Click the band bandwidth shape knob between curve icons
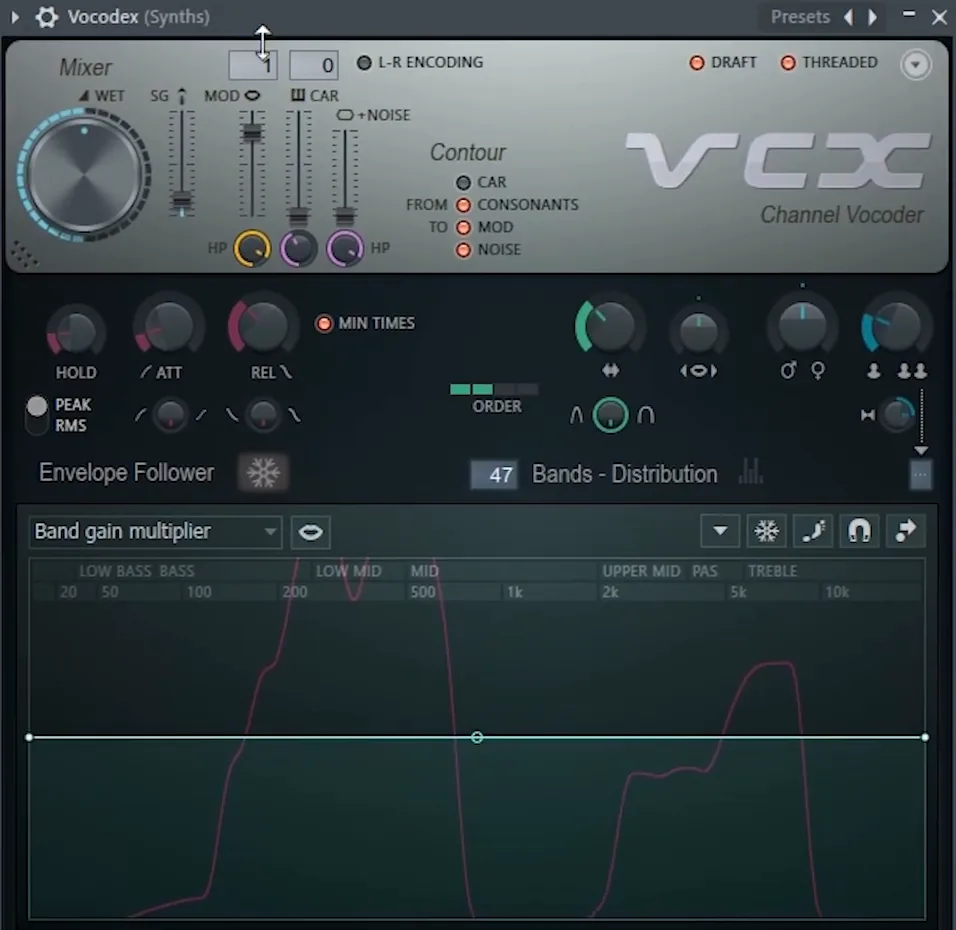Screen dimensions: 956x930 [x=610, y=415]
